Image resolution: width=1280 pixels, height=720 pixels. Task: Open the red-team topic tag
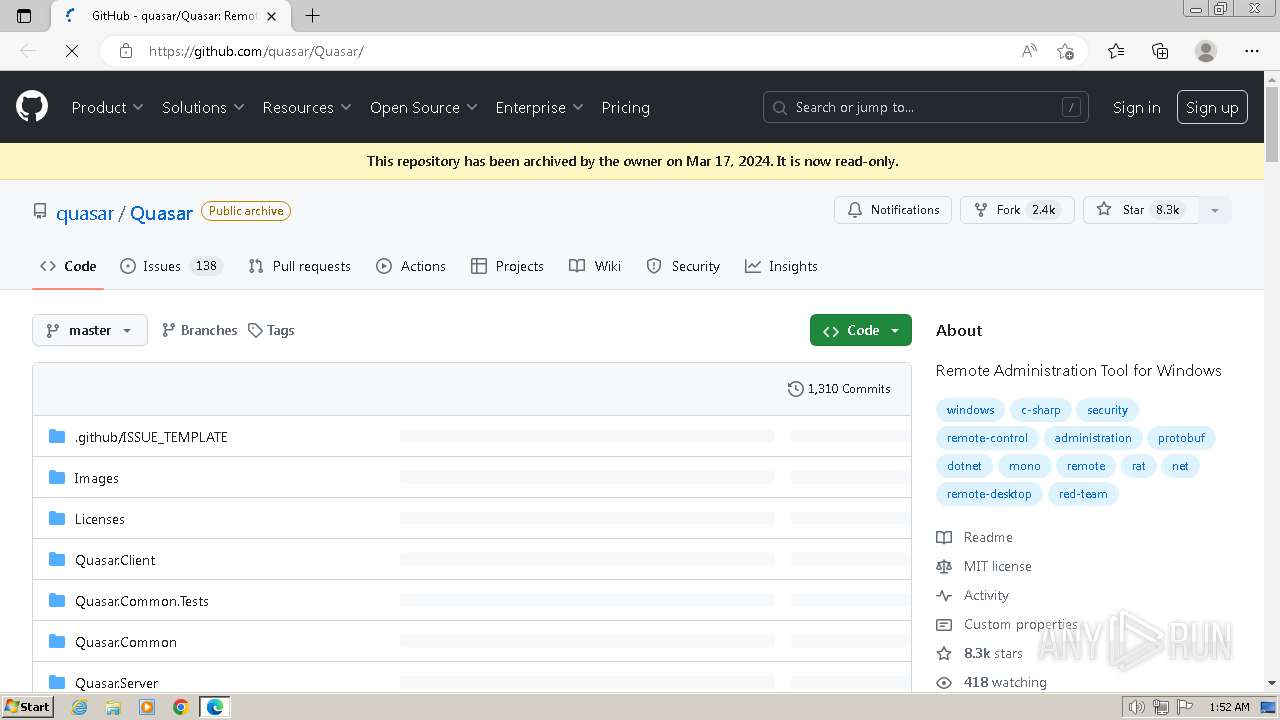pyautogui.click(x=1083, y=494)
